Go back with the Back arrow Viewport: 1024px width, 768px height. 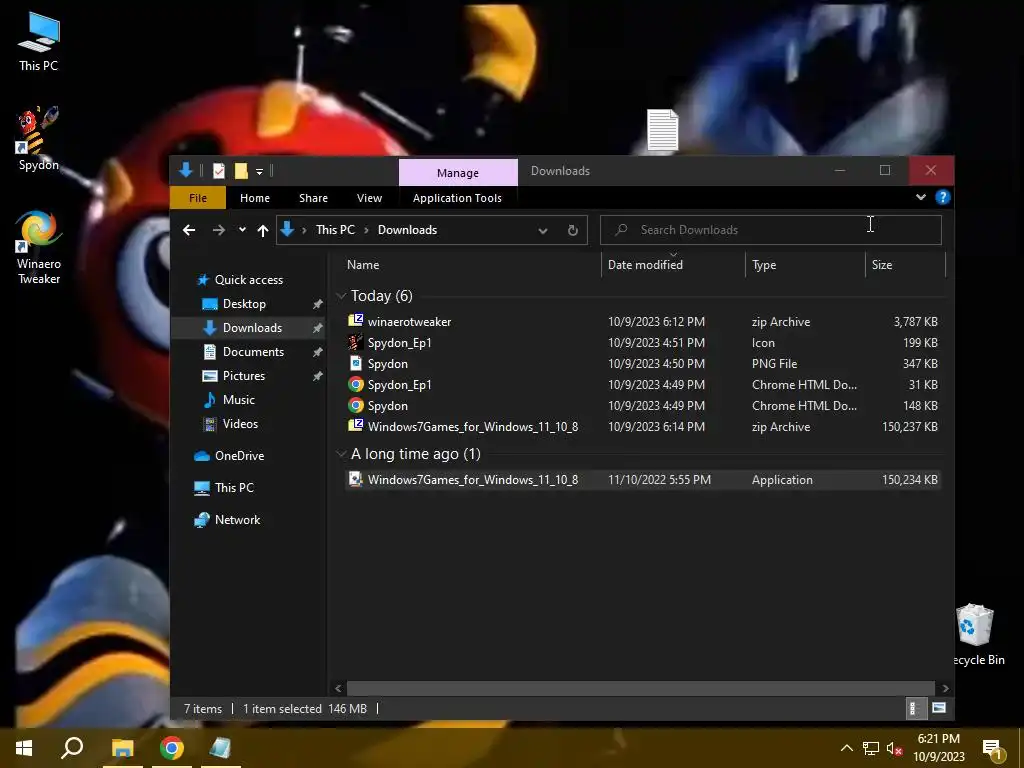(x=189, y=230)
